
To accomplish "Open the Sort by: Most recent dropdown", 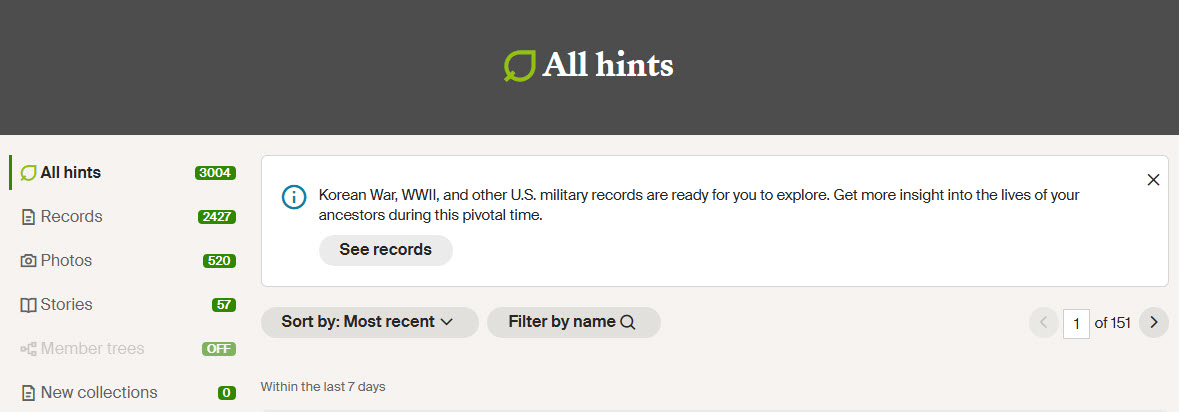I will point(369,322).
